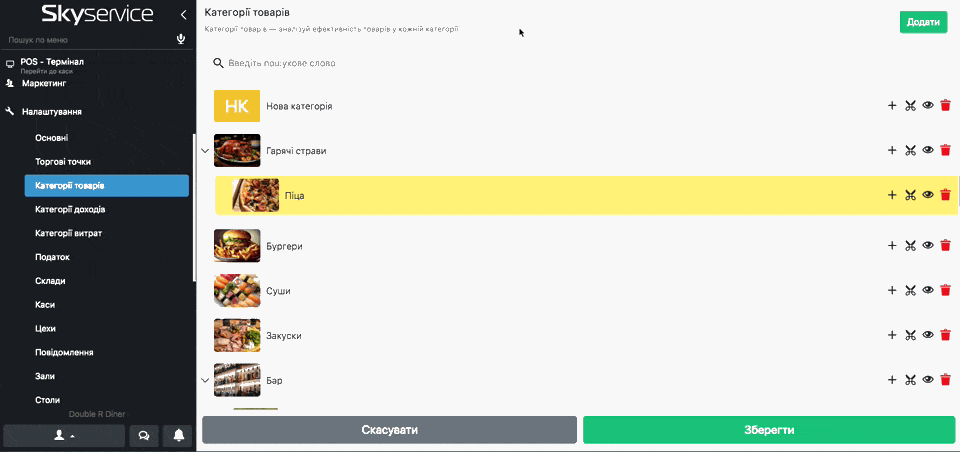This screenshot has height=452, width=960.
Task: Open the chat bubbles icon in sidebar
Action: [144, 435]
